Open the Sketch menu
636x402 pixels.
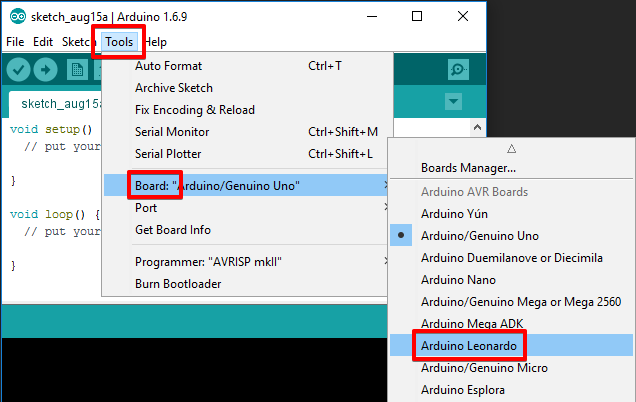tap(76, 42)
